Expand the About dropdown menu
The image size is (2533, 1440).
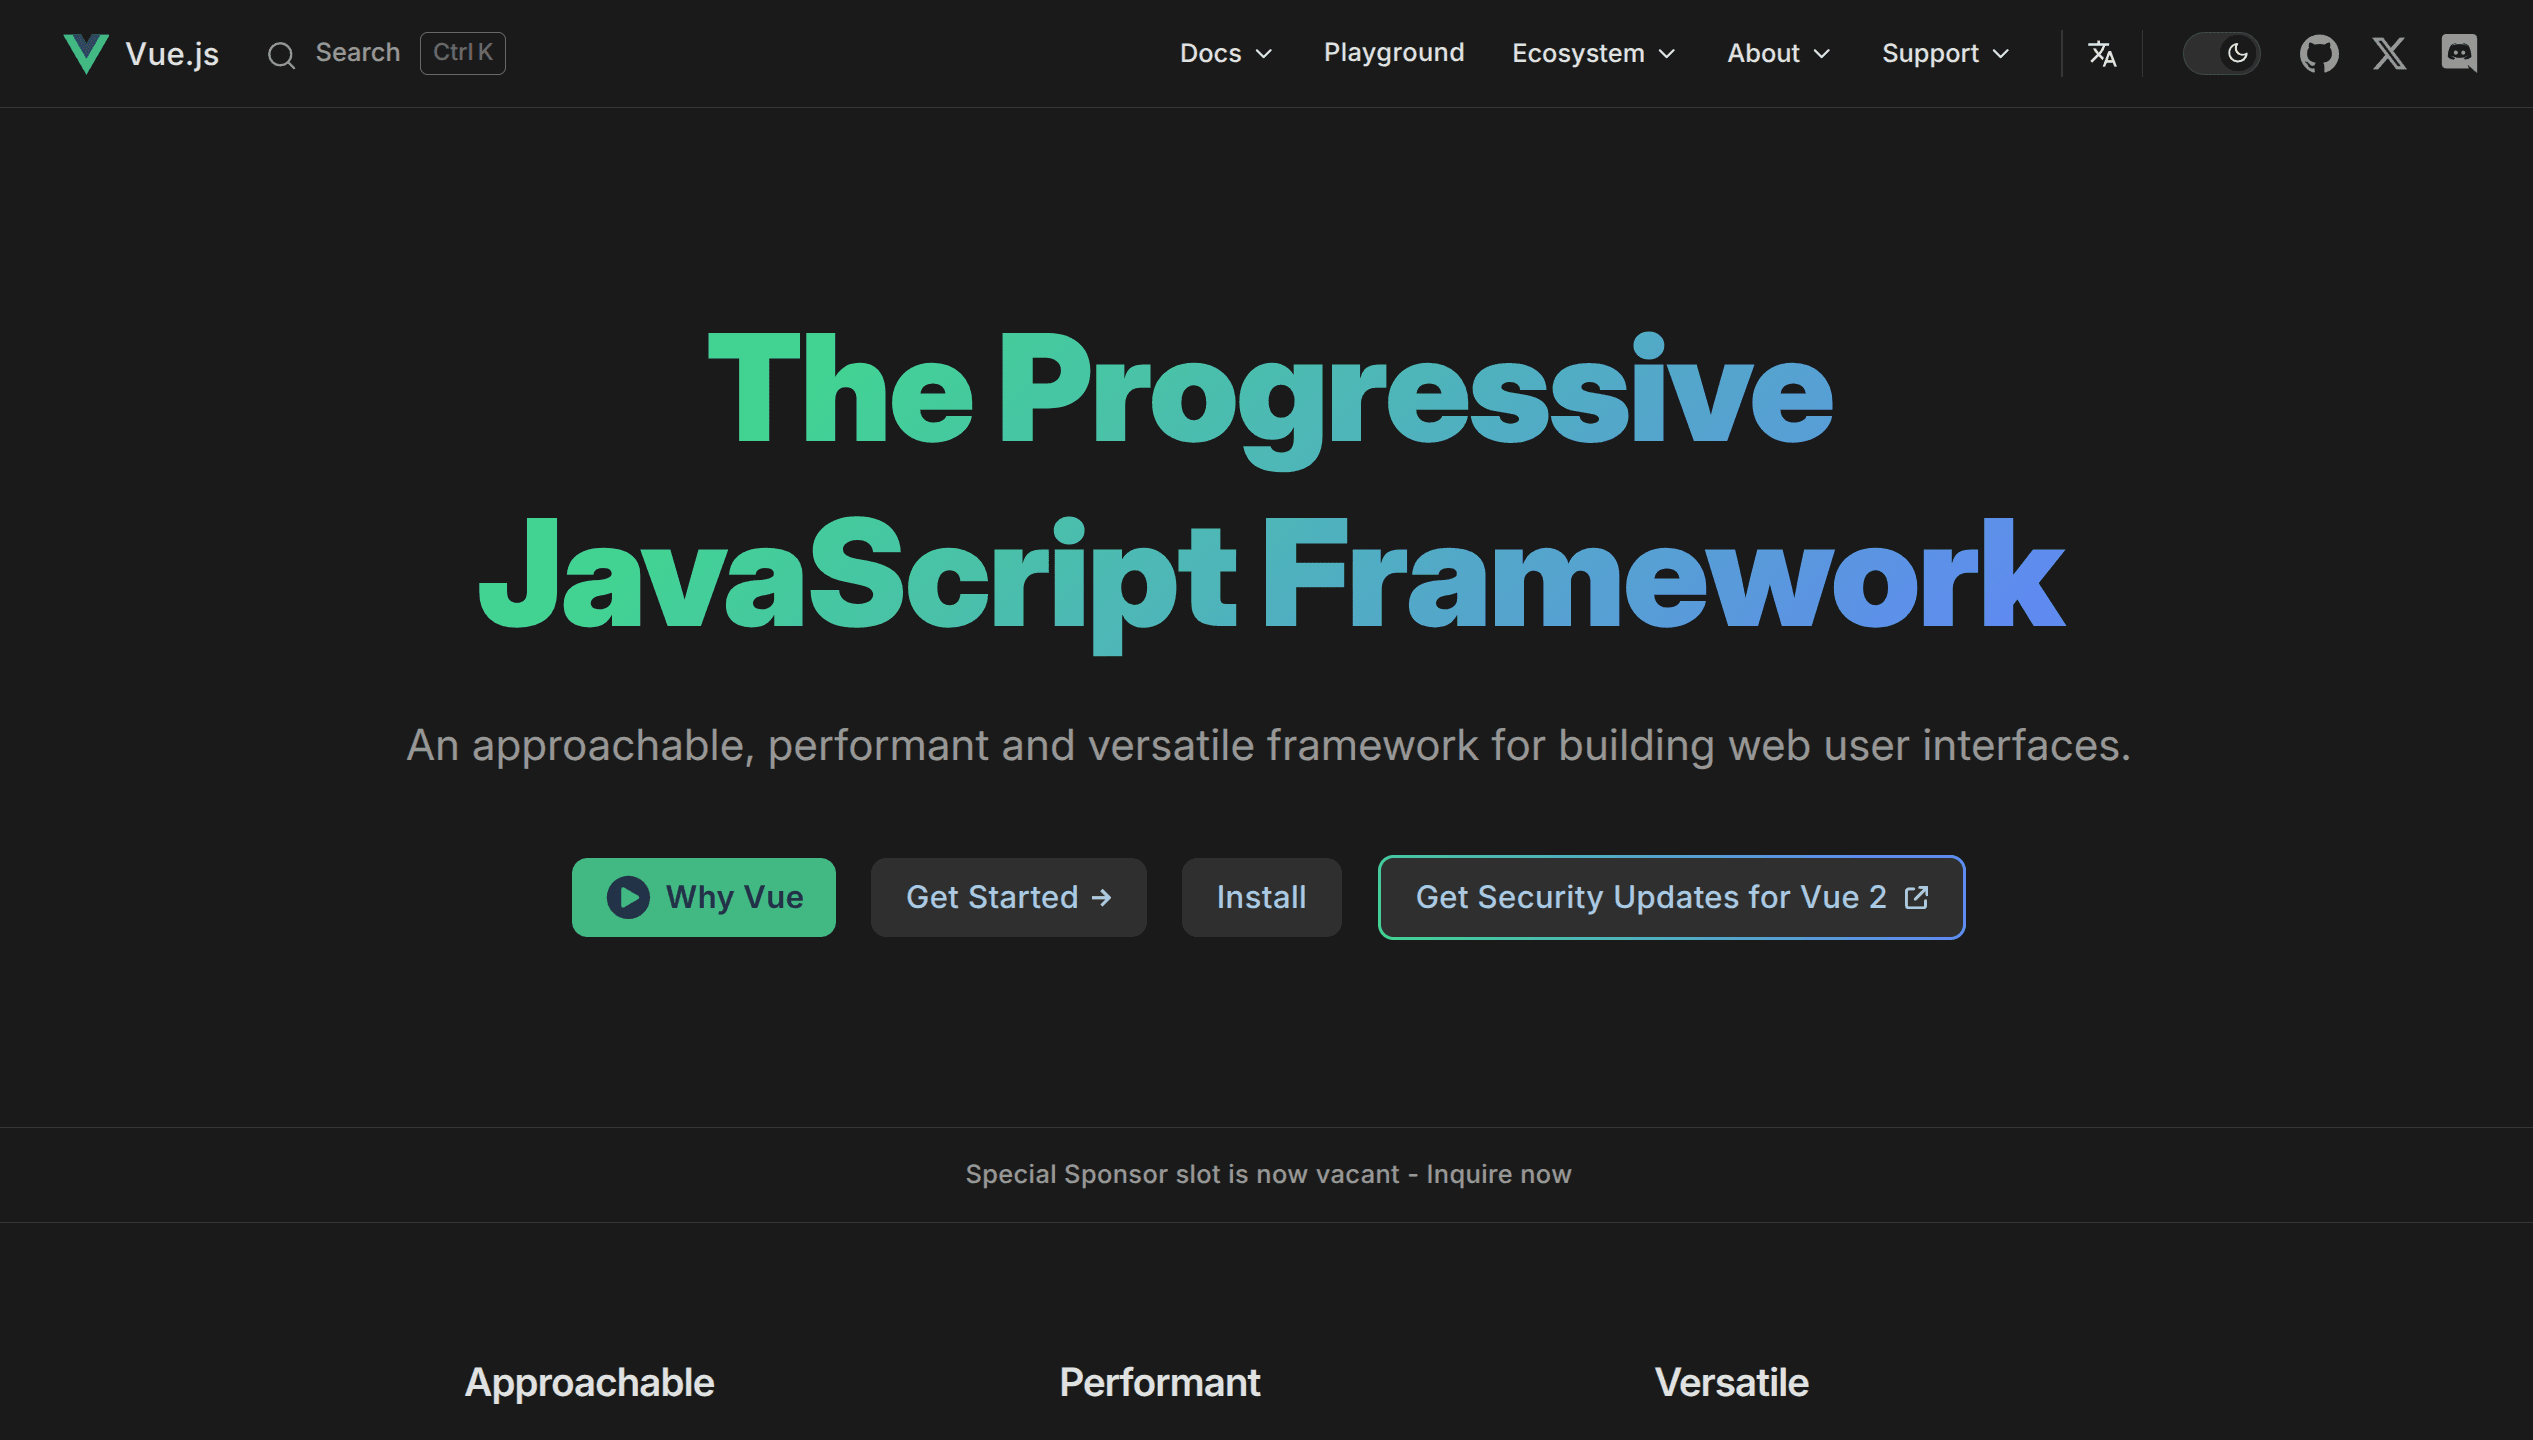point(1779,53)
